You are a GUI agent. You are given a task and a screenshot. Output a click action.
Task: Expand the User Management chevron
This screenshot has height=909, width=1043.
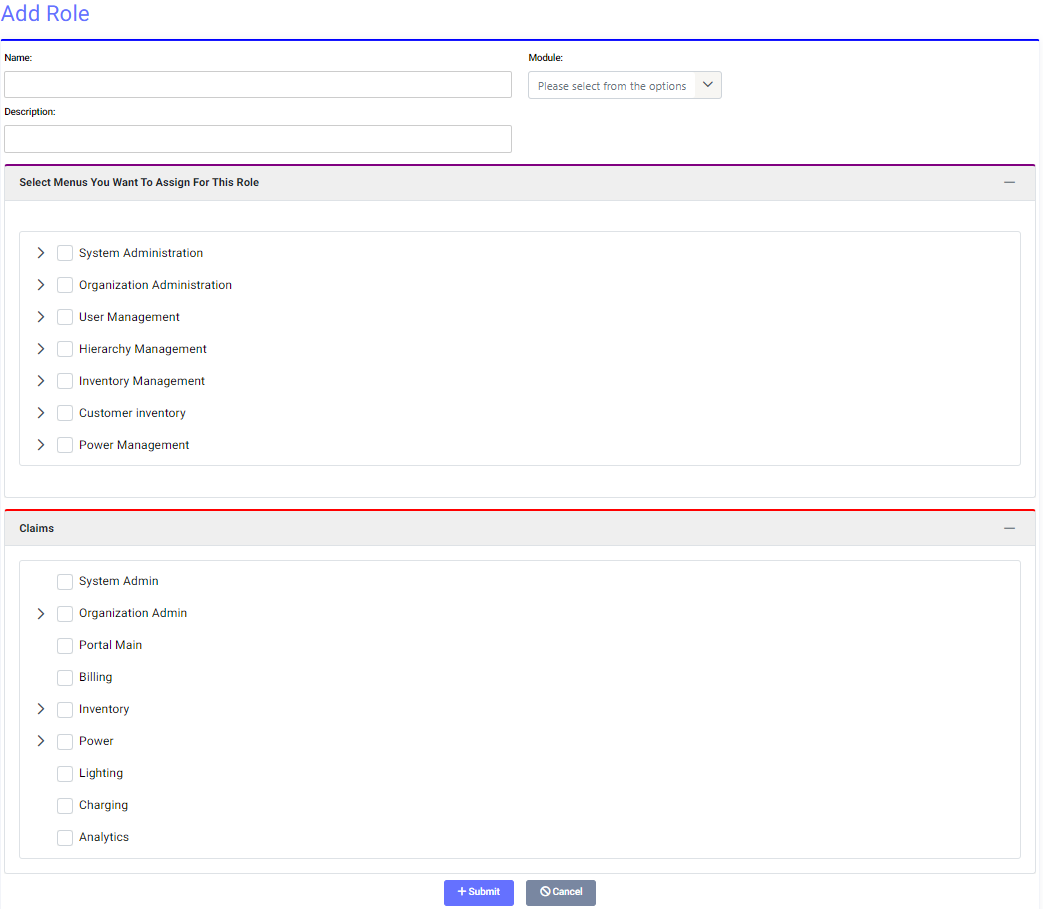pyautogui.click(x=41, y=317)
